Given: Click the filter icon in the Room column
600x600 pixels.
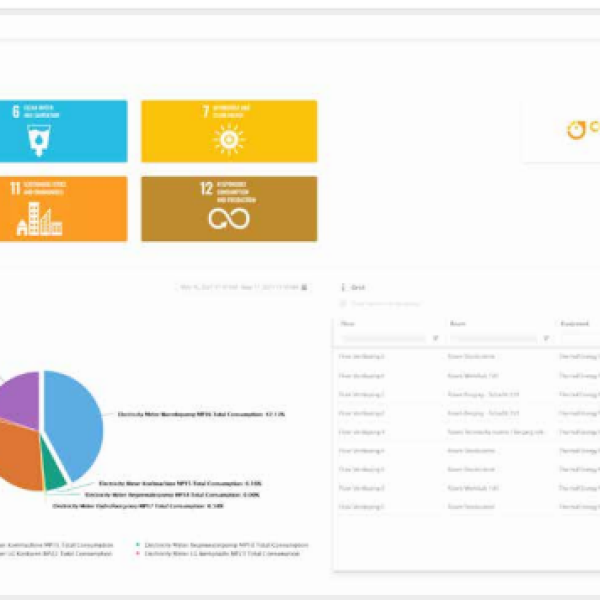Looking at the screenshot, I should pos(546,338).
